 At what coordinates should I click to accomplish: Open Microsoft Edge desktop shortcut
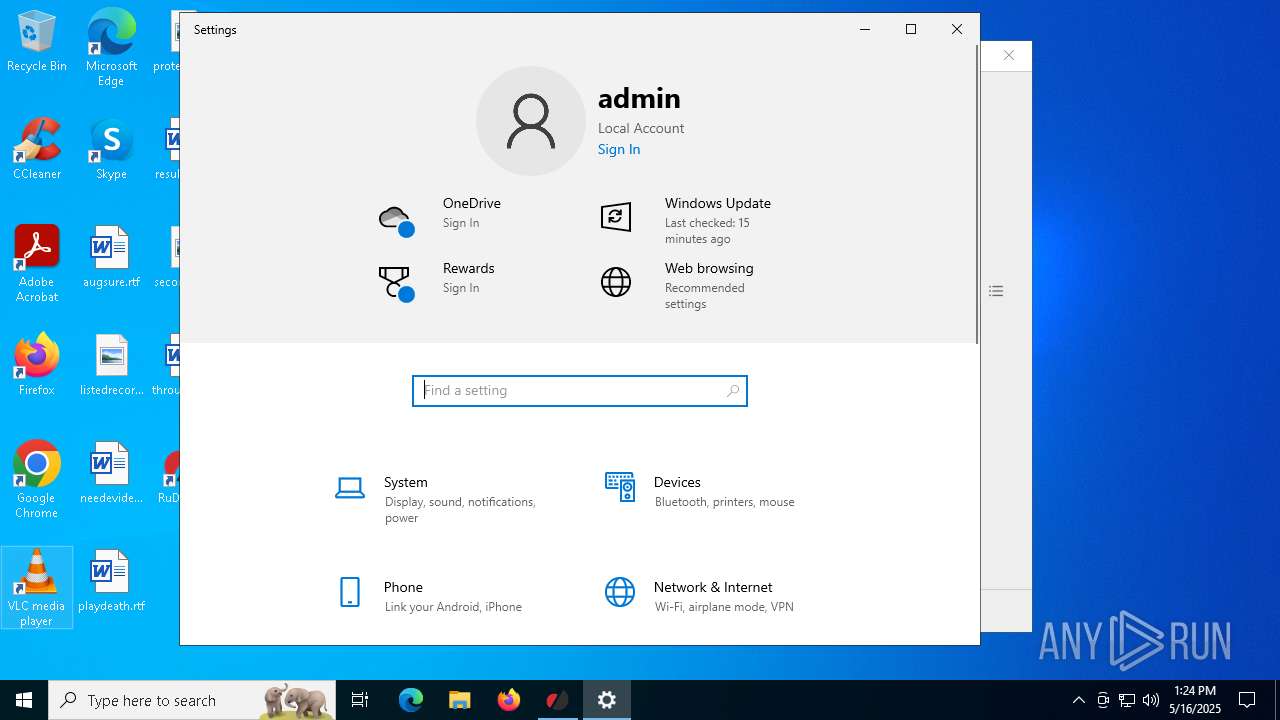tap(111, 48)
